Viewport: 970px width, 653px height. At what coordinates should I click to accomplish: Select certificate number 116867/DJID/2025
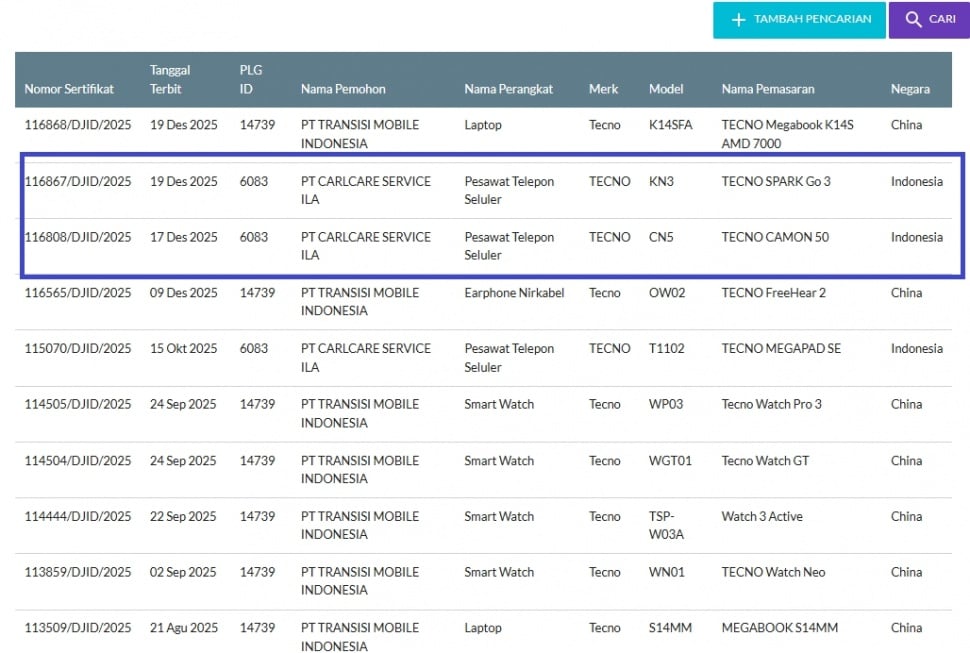point(78,181)
